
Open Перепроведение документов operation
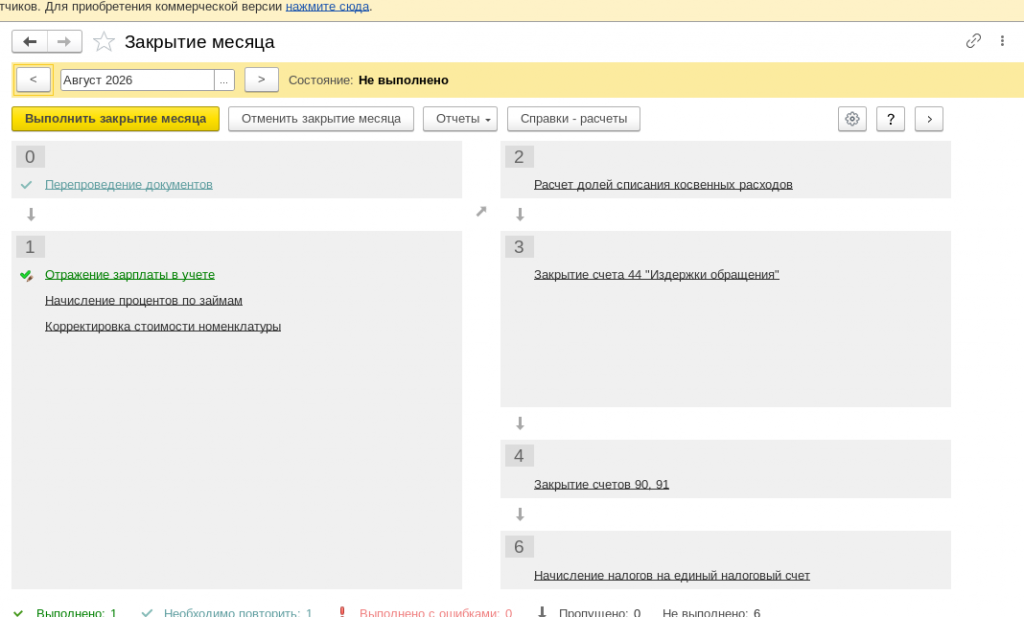coord(129,185)
